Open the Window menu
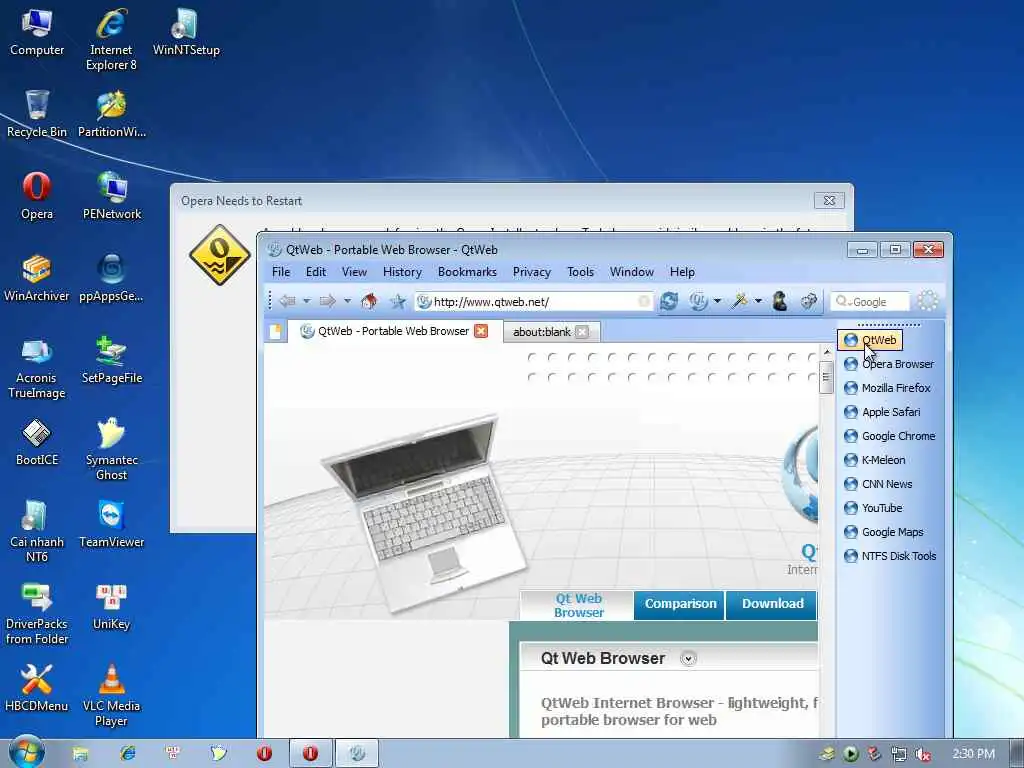The image size is (1024, 768). click(632, 272)
